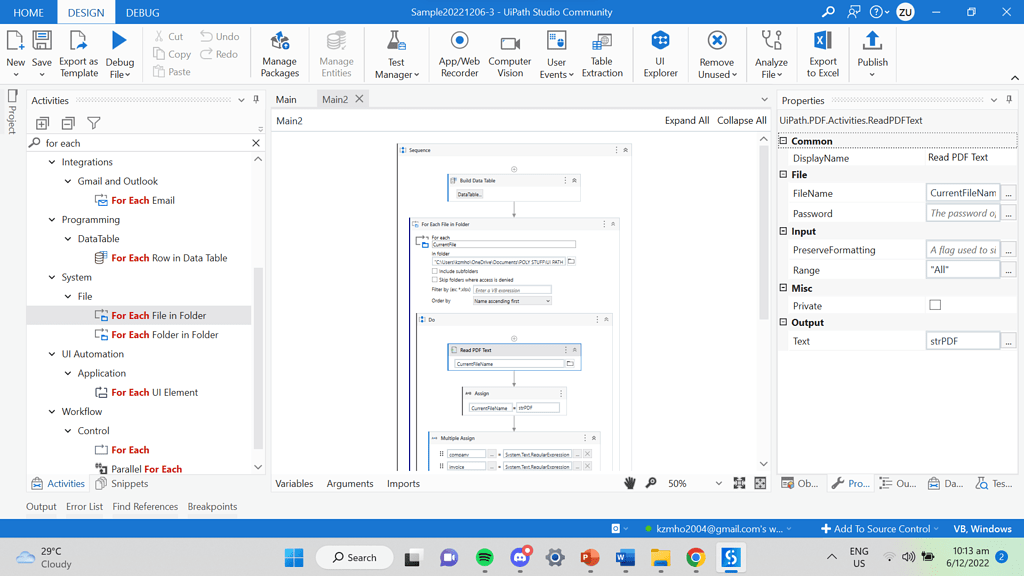Click Remove Unused activities

pyautogui.click(x=717, y=54)
